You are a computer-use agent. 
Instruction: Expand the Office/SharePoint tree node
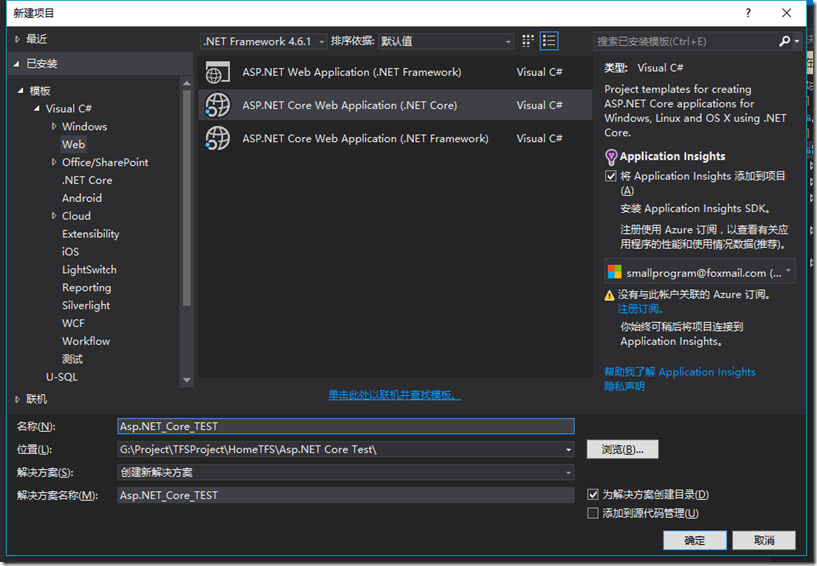click(54, 162)
